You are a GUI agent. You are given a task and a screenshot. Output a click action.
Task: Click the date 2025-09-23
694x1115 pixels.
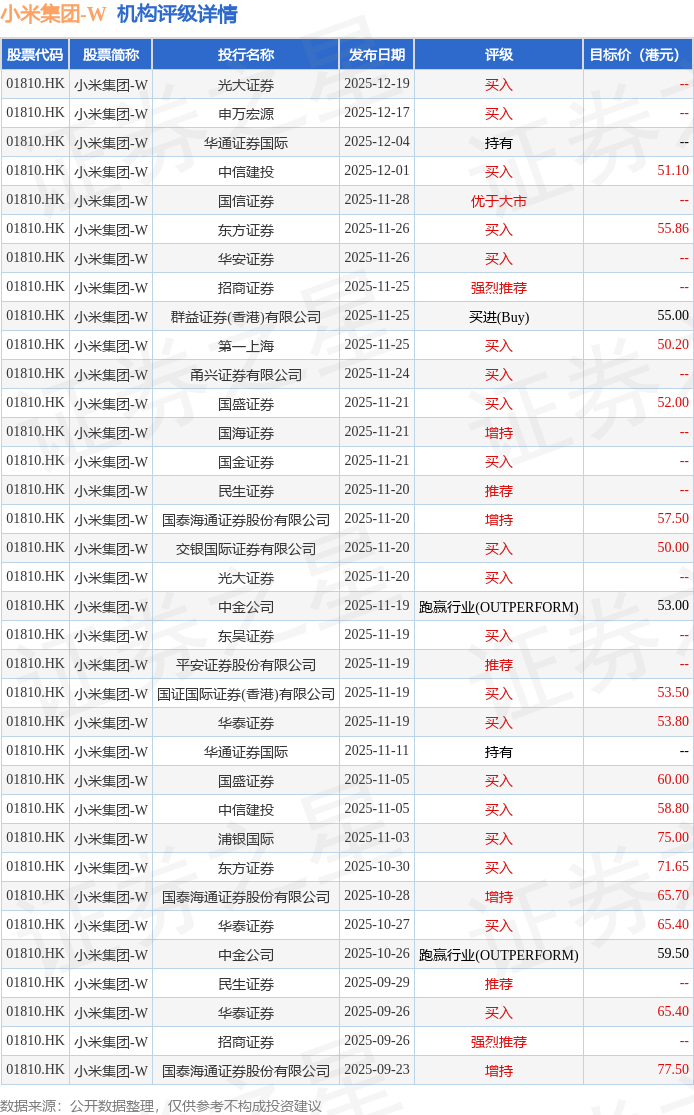coord(377,1069)
